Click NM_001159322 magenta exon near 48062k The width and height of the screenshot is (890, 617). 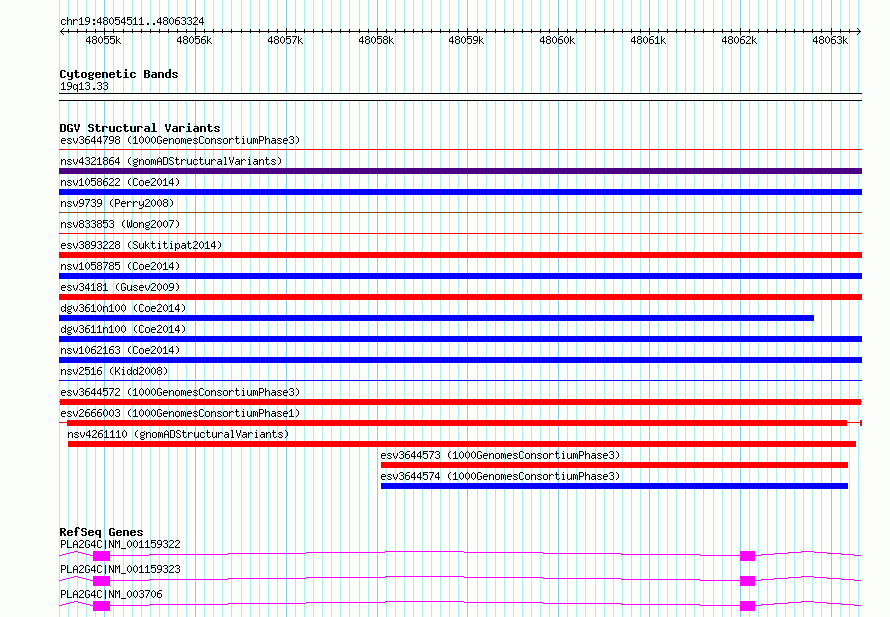[x=748, y=556]
